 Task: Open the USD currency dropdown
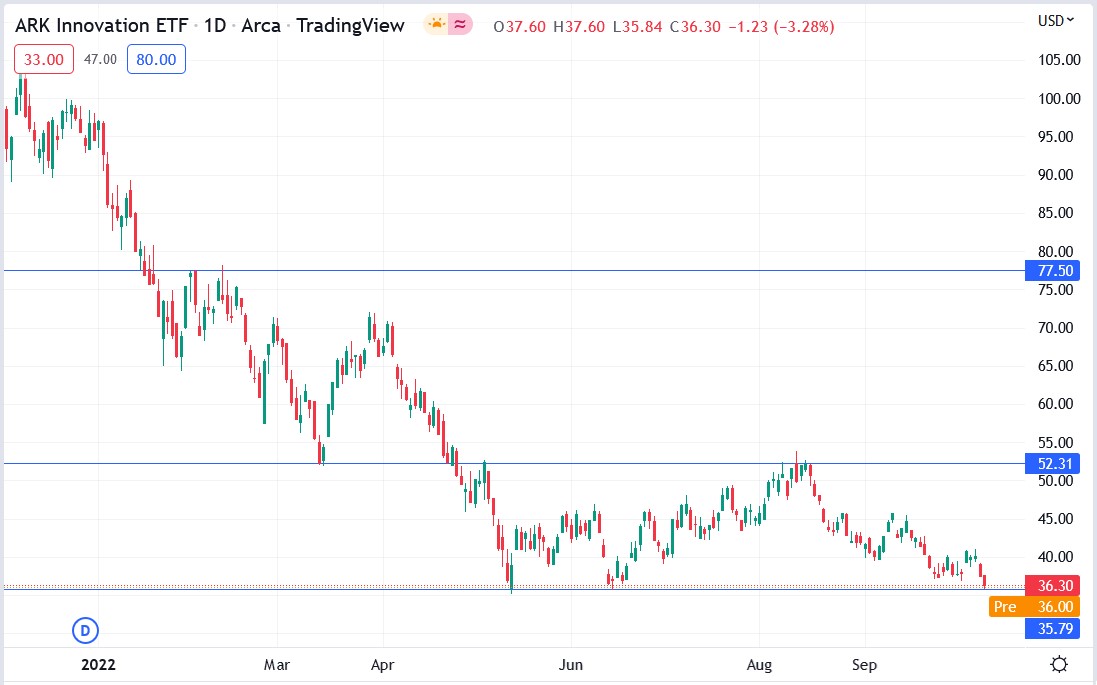1056,20
